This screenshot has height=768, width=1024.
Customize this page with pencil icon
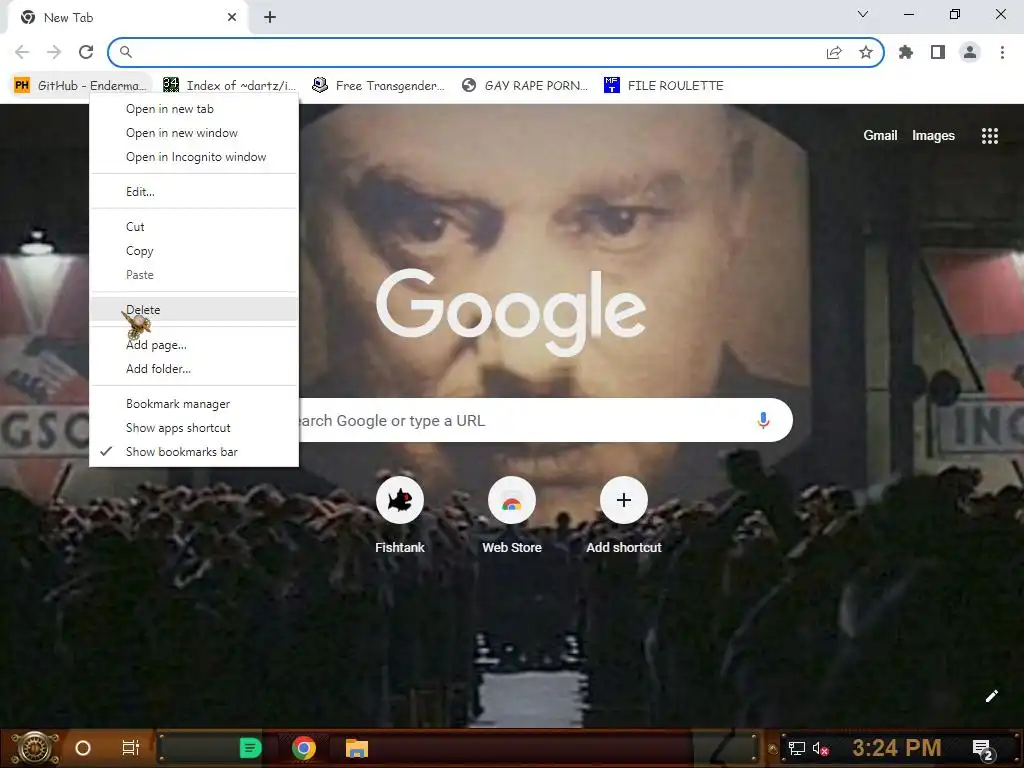pos(991,696)
